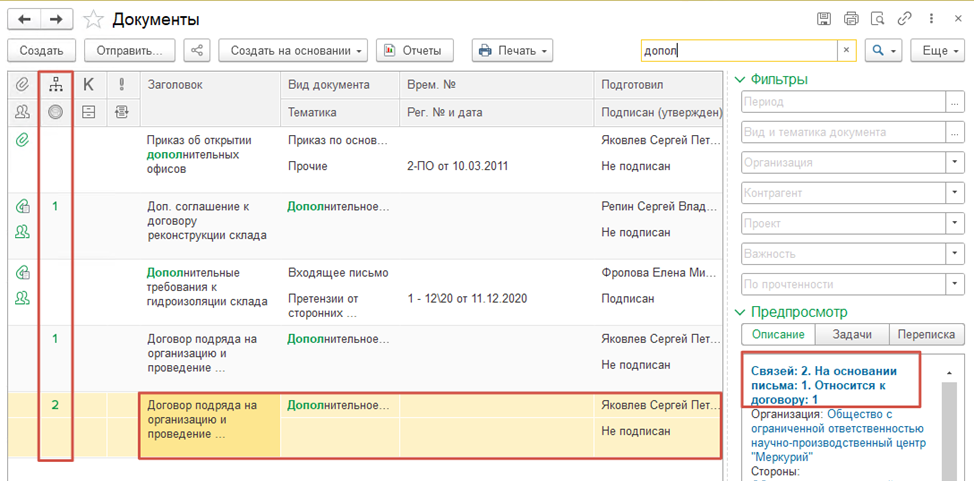Clear the search field with the x
This screenshot has width=974, height=481.
click(x=846, y=50)
